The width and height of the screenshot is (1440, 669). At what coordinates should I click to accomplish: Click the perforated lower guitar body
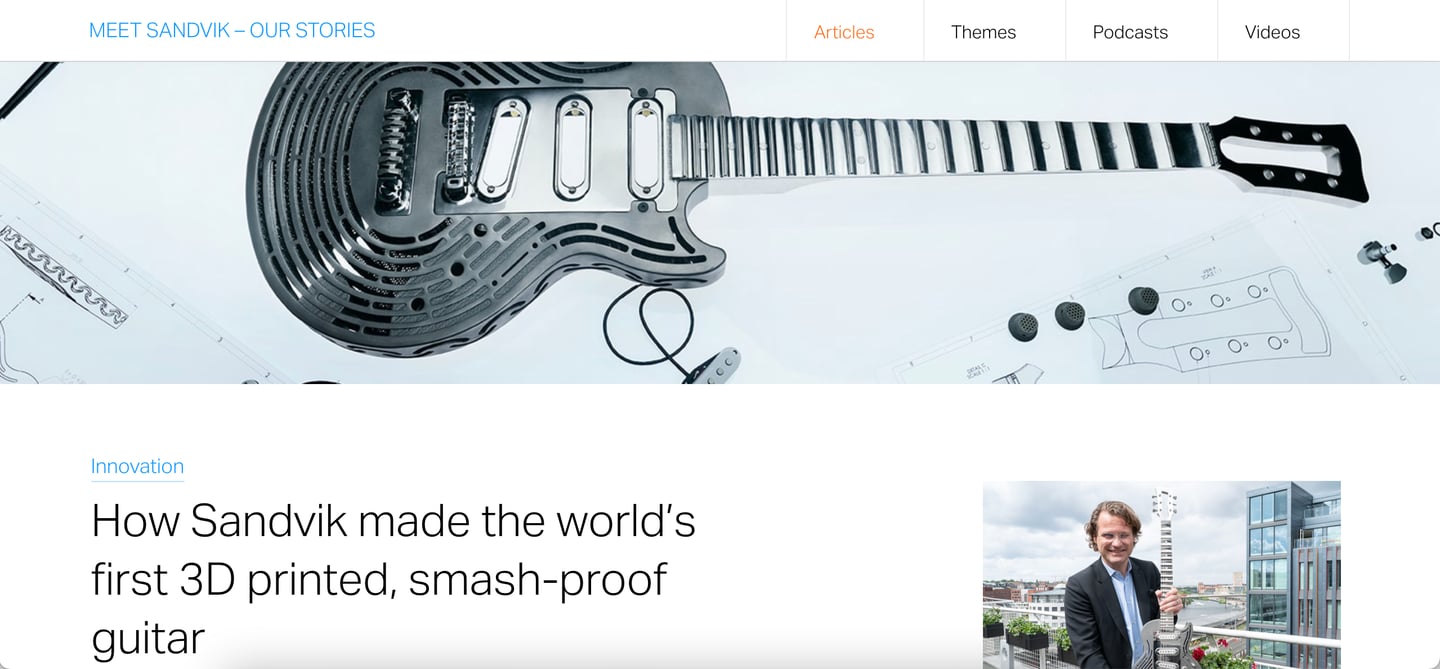pos(400,290)
